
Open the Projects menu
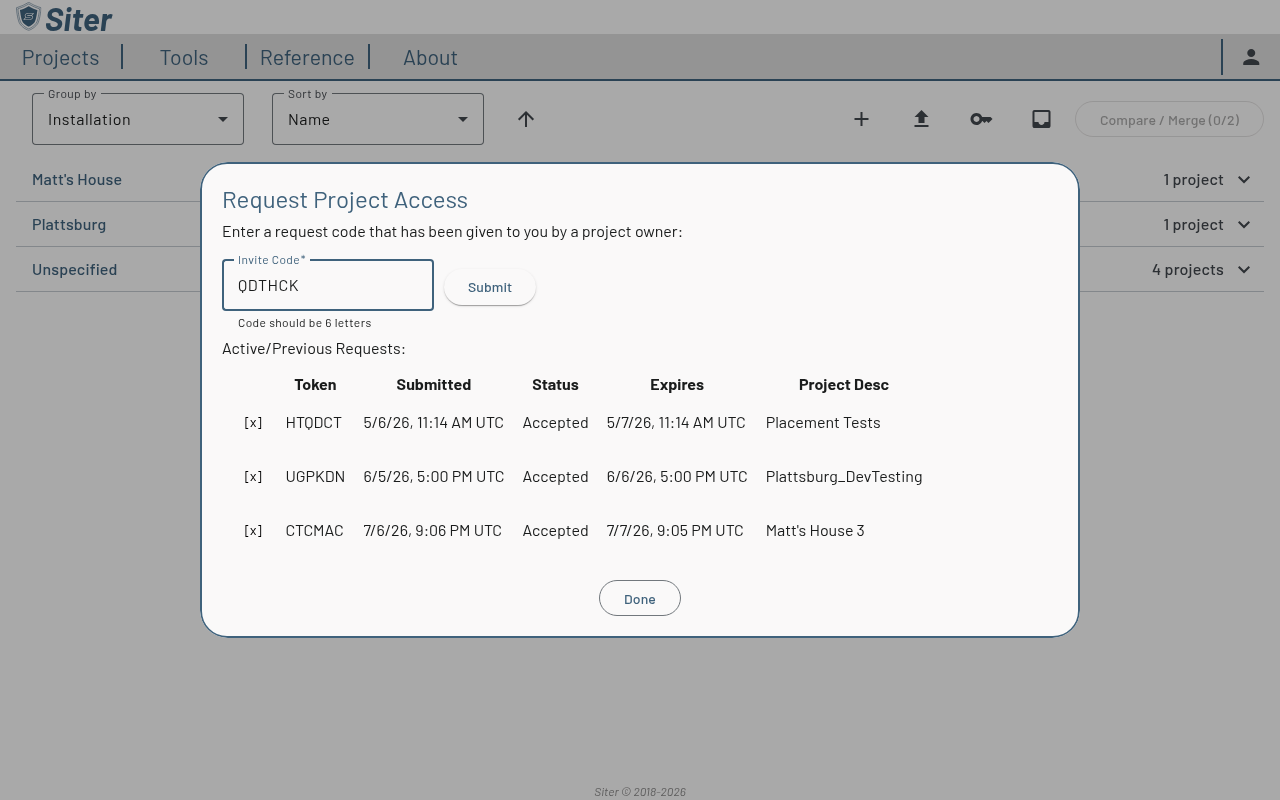click(60, 57)
